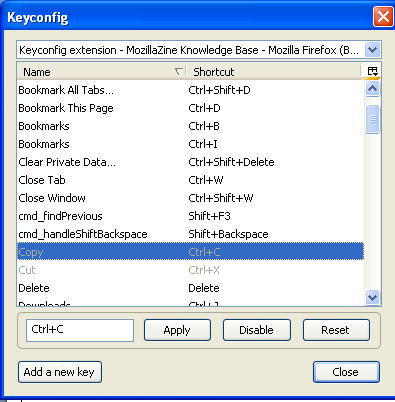Select the cmd_handleShiftBackspace row
This screenshot has height=402, width=395.
click(x=190, y=234)
